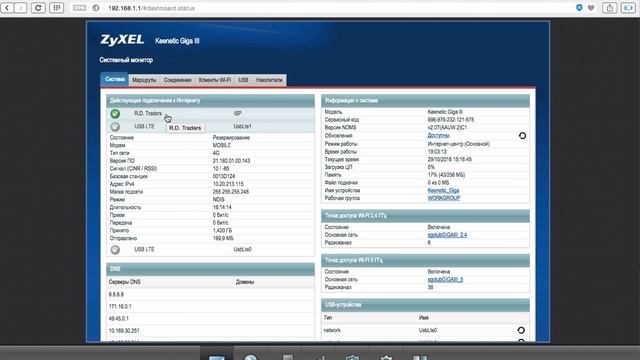
Task: Click DNS server entry 171.16.0.1
Action: pos(120,307)
